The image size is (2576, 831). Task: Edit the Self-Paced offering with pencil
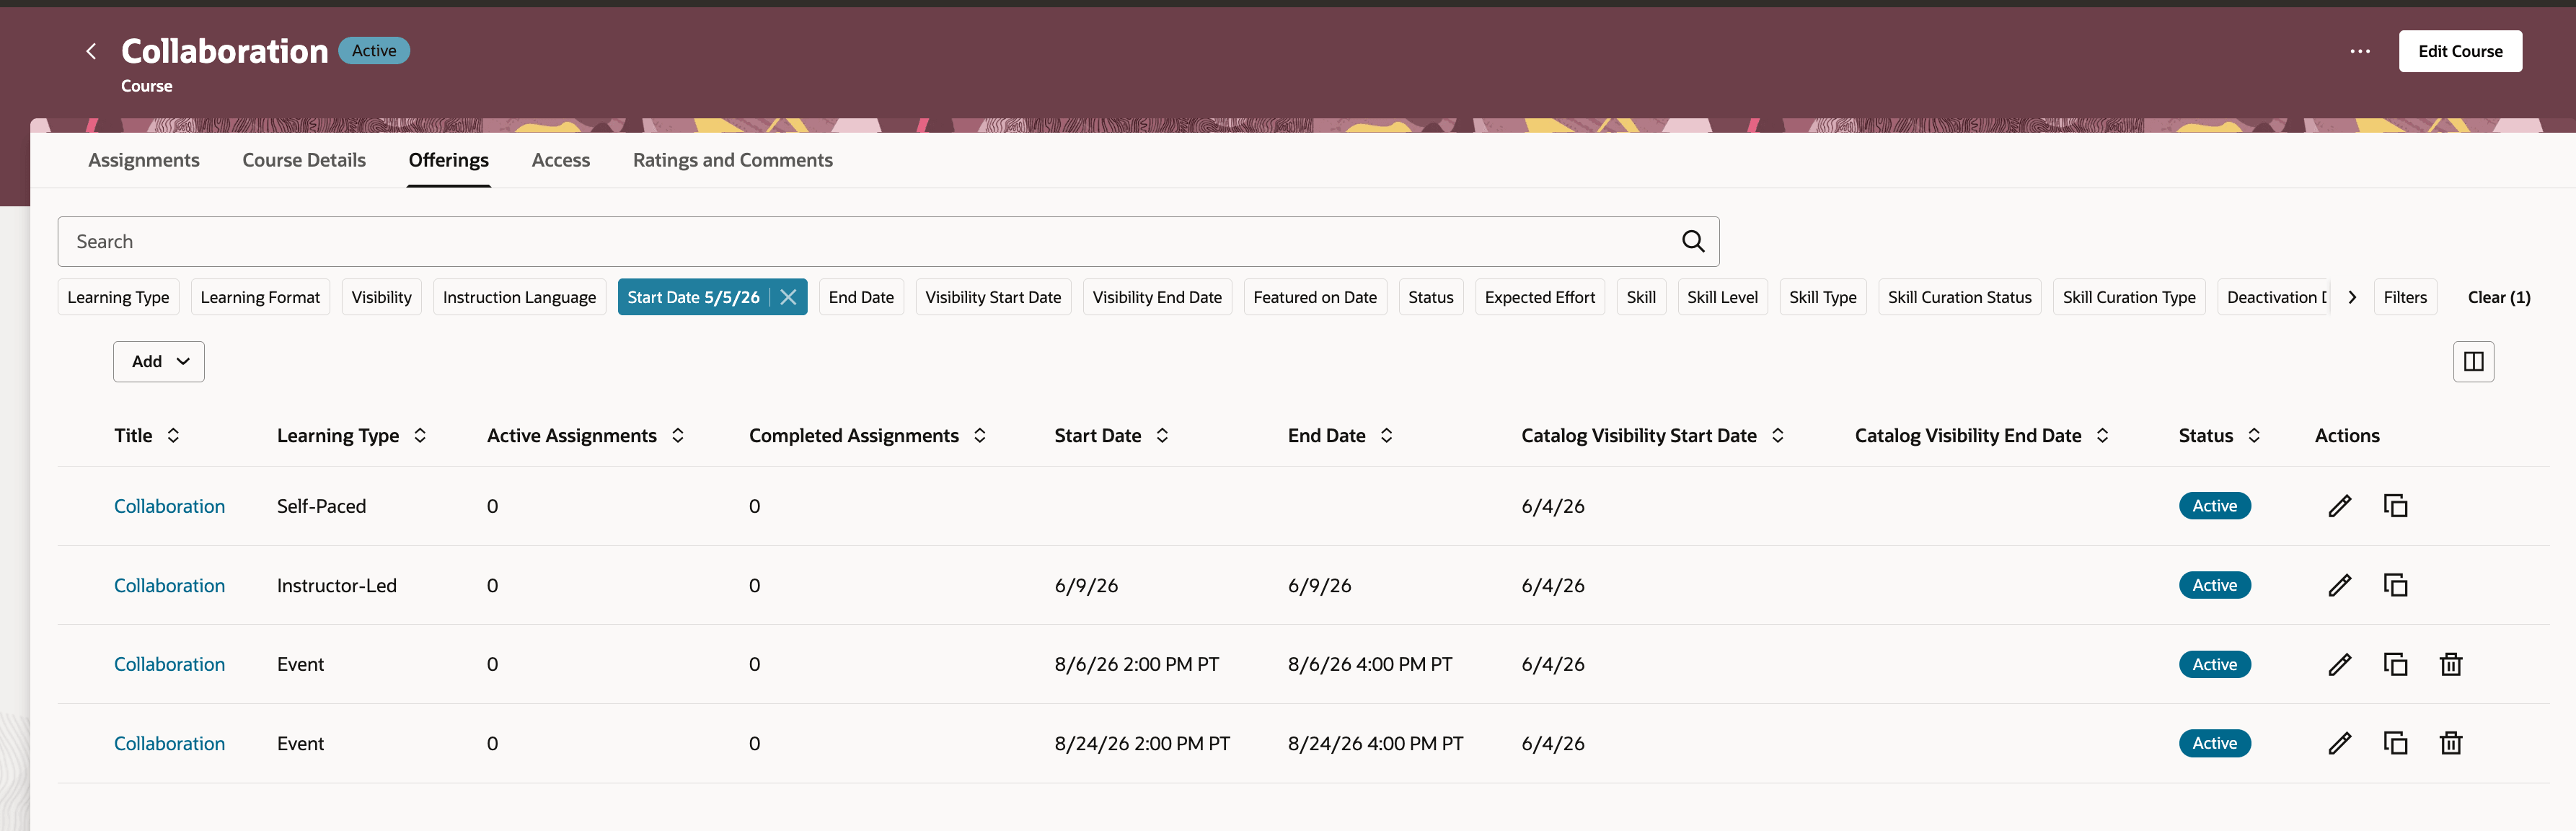pyautogui.click(x=2339, y=506)
